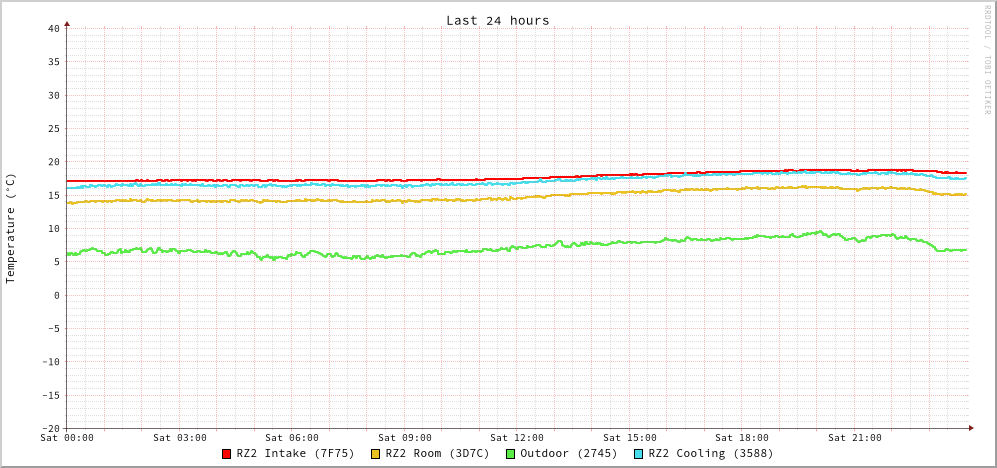
Task: Click the Sat 18:00 time axis label
Action: 742,438
